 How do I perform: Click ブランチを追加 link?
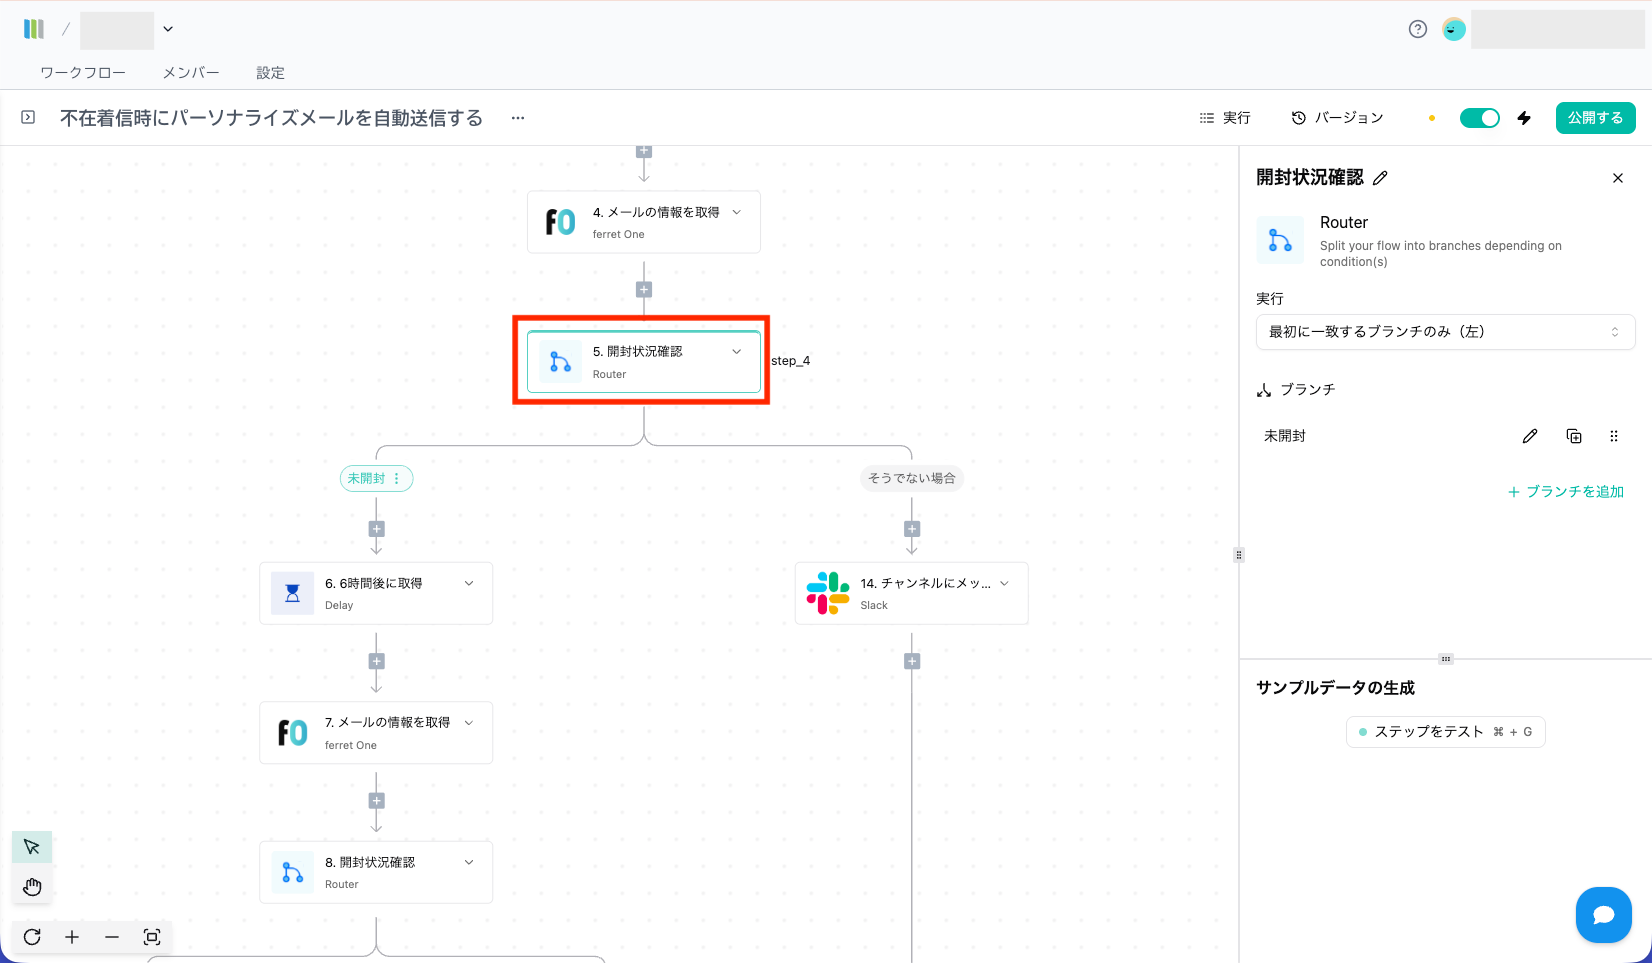point(1566,492)
